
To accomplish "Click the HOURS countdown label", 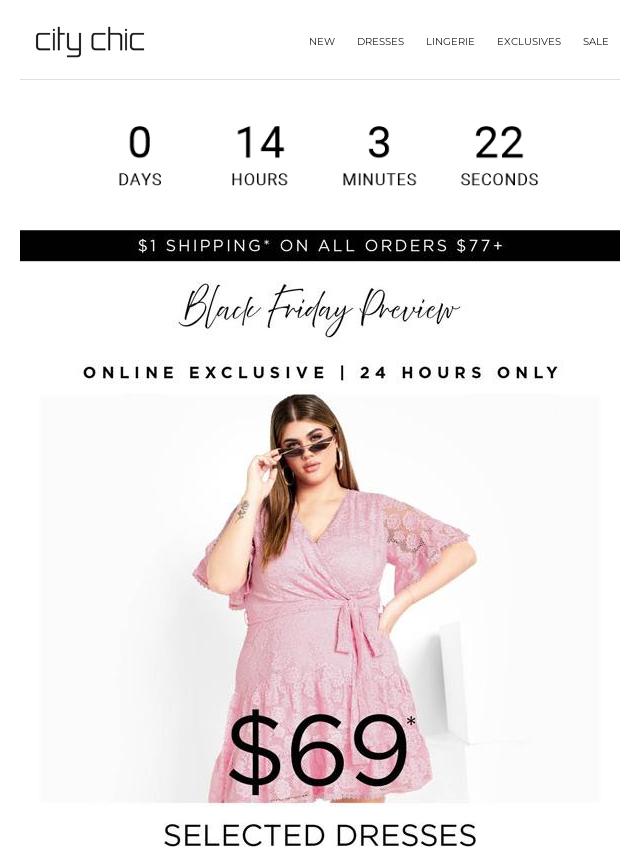I will coord(260,179).
